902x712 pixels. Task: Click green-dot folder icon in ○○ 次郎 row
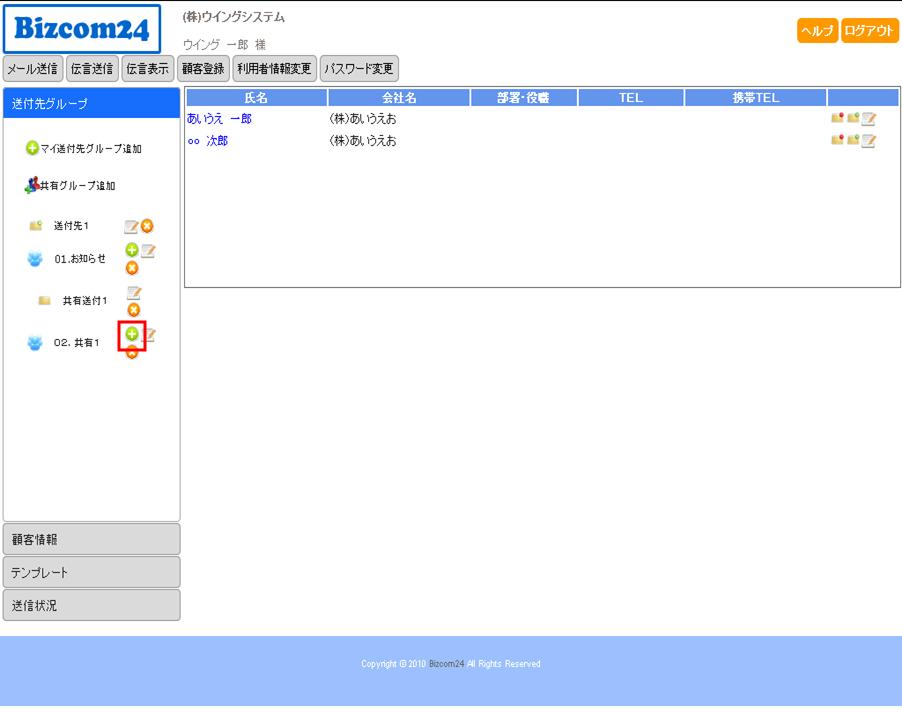853,141
